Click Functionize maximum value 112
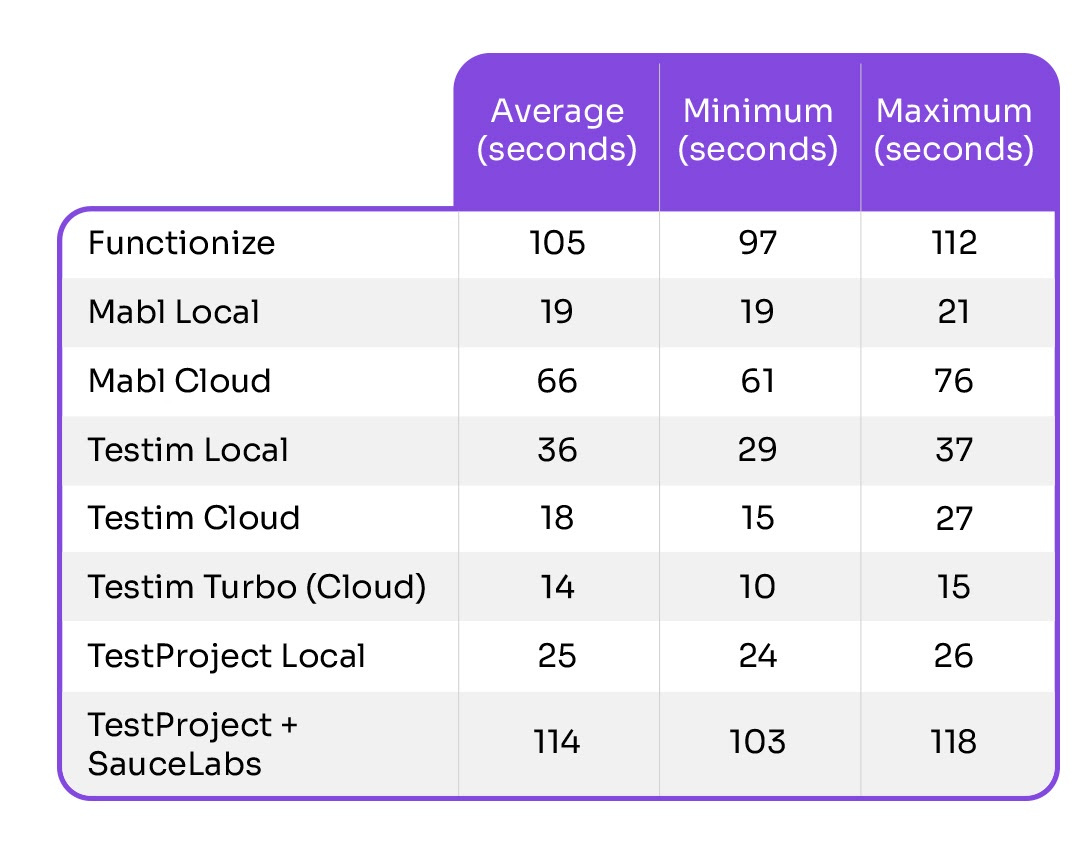The height and width of the screenshot is (846, 1092). (x=954, y=243)
